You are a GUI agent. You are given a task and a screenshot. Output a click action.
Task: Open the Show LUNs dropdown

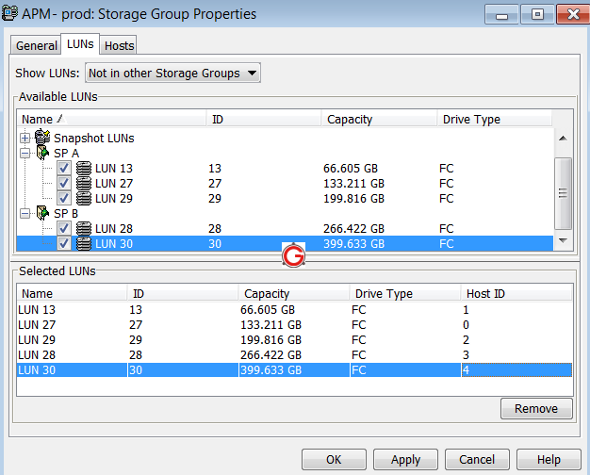coord(173,73)
